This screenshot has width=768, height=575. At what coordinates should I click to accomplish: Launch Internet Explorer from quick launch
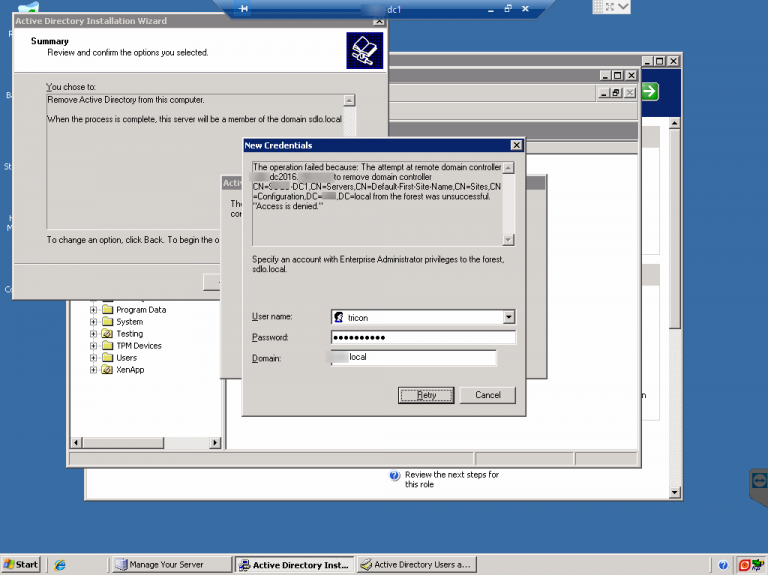tap(60, 565)
